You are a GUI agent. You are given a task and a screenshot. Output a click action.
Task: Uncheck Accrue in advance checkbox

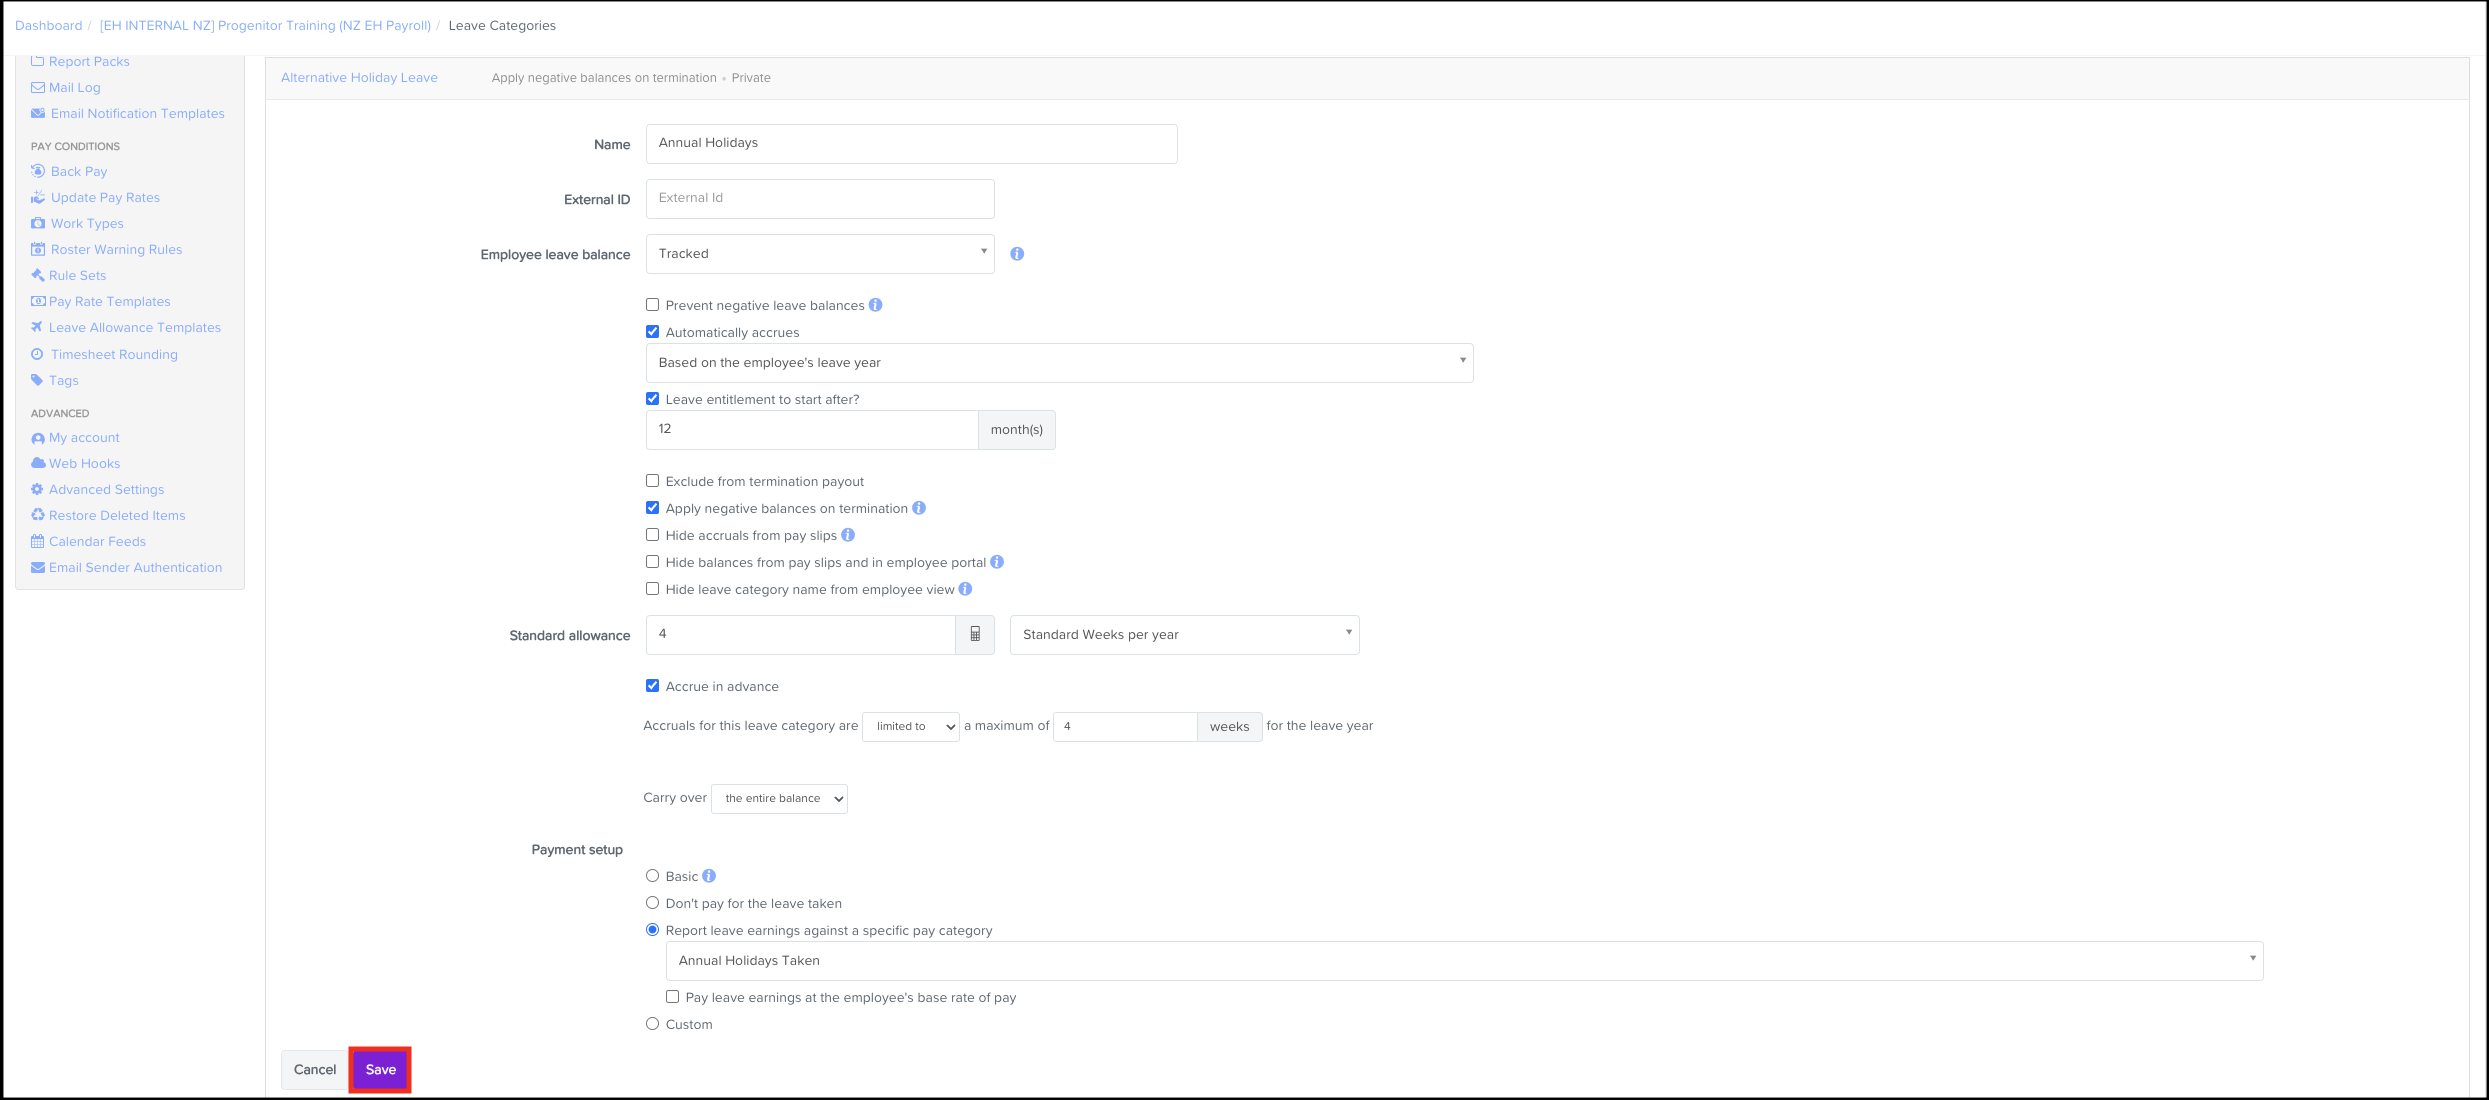click(653, 686)
